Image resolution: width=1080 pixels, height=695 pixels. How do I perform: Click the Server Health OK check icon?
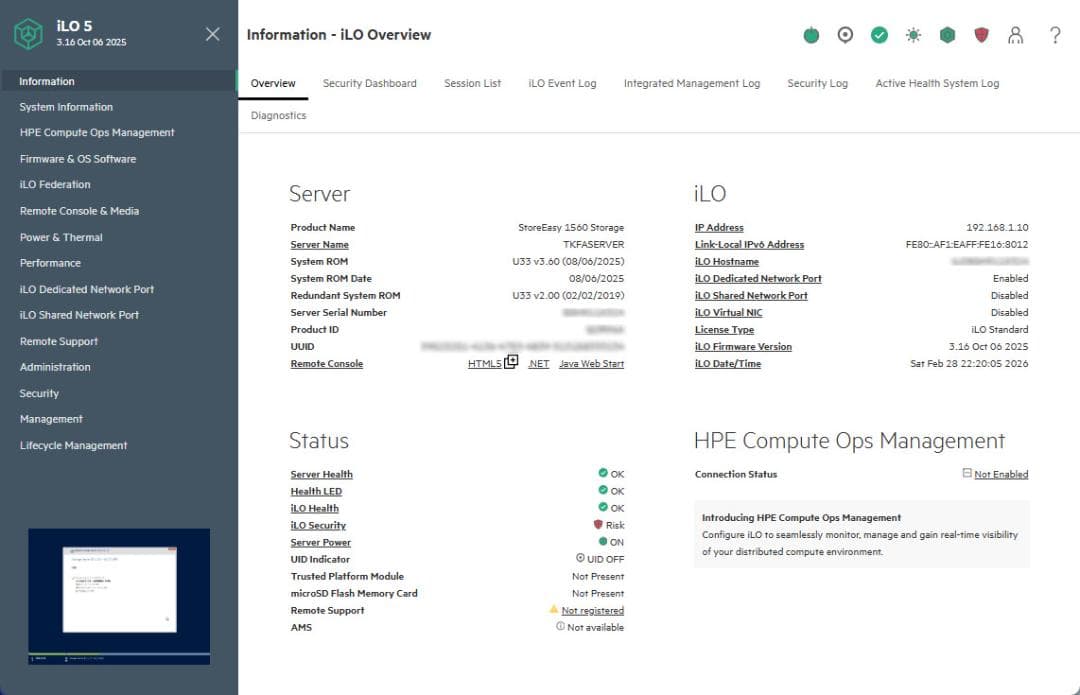pos(603,473)
